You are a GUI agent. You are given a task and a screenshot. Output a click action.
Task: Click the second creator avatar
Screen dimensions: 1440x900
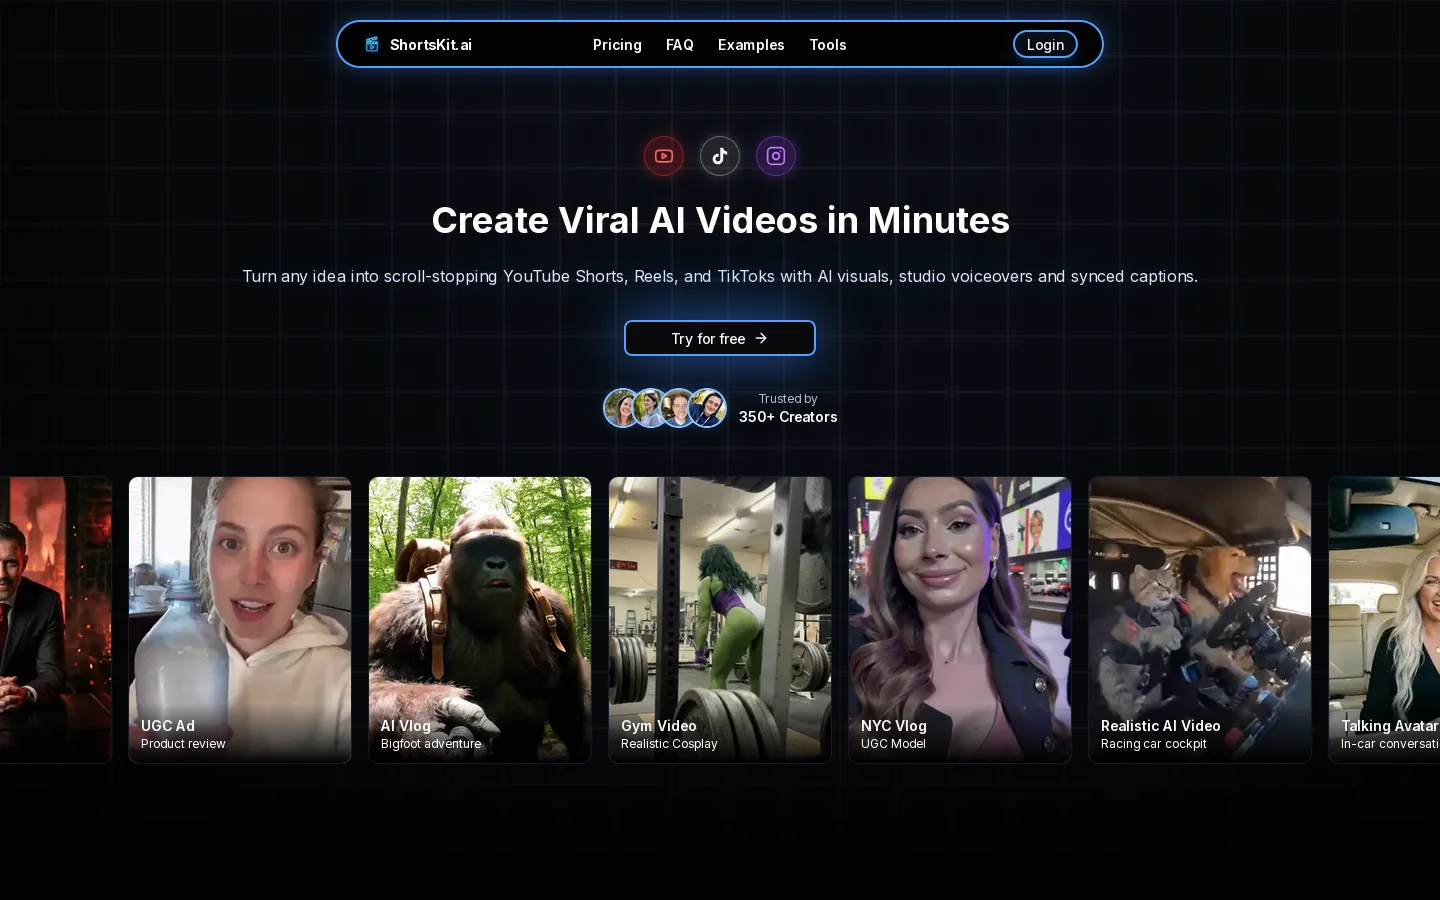(650, 408)
